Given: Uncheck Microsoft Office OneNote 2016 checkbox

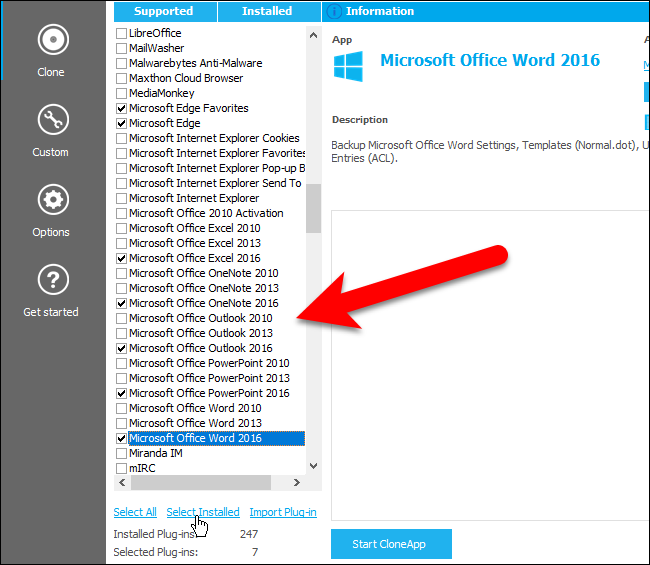Looking at the screenshot, I should coord(121,303).
